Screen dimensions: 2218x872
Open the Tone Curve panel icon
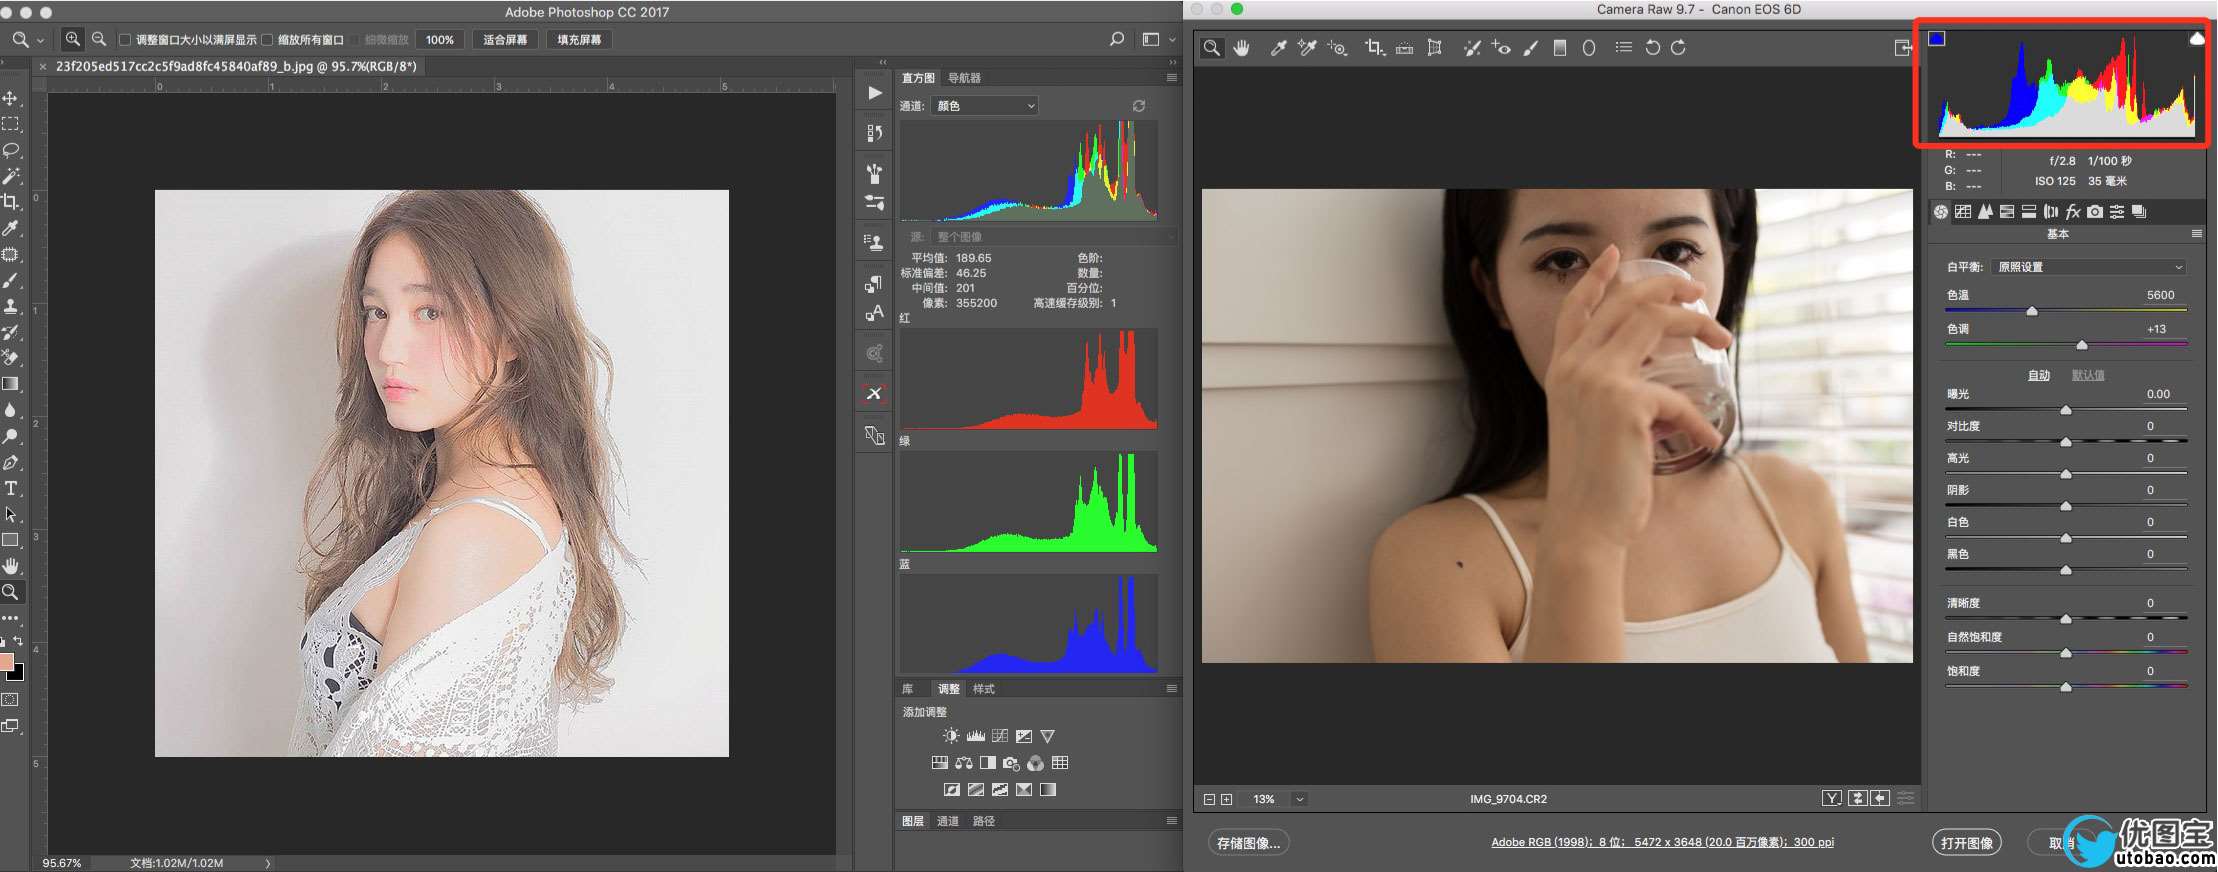(x=1963, y=211)
